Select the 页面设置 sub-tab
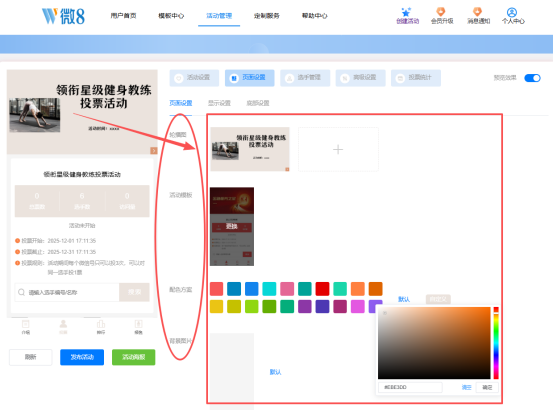553x410 pixels. pyautogui.click(x=181, y=103)
